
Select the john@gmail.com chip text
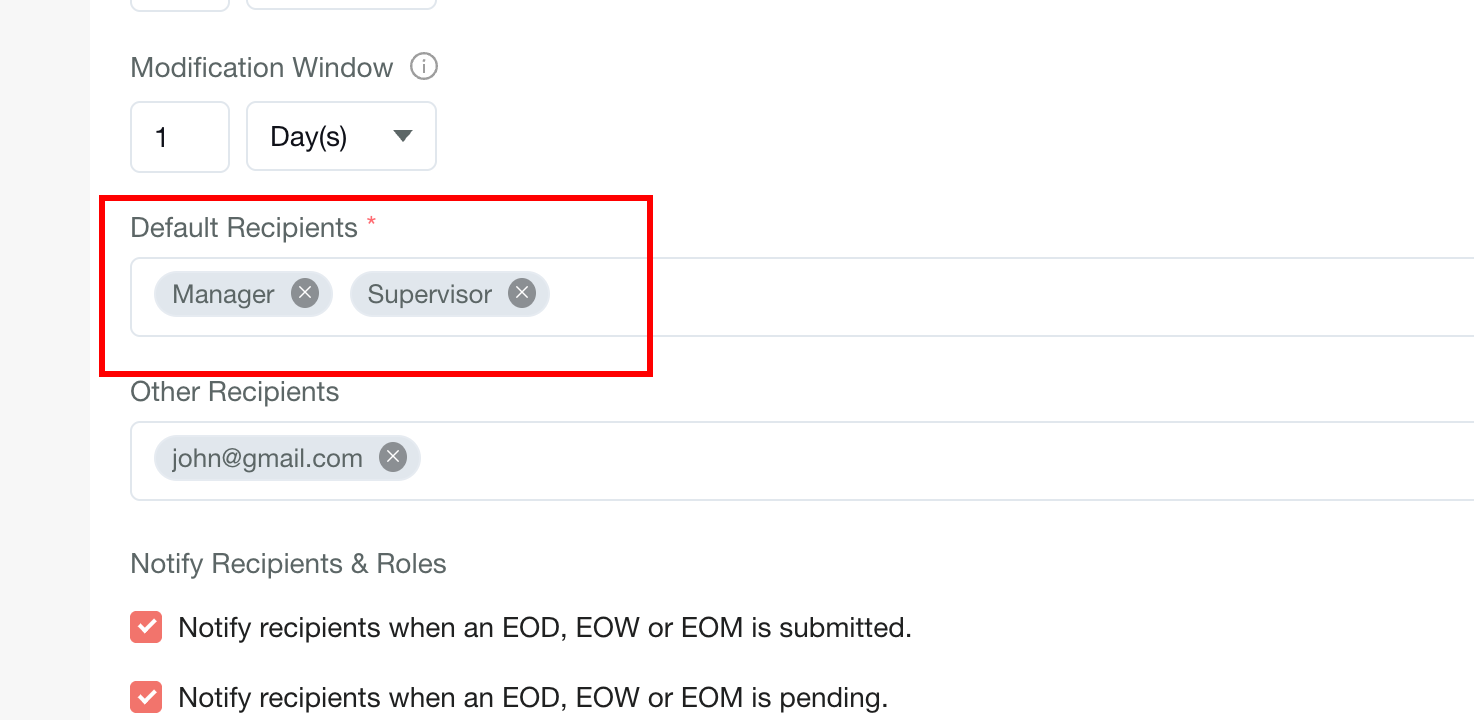267,458
